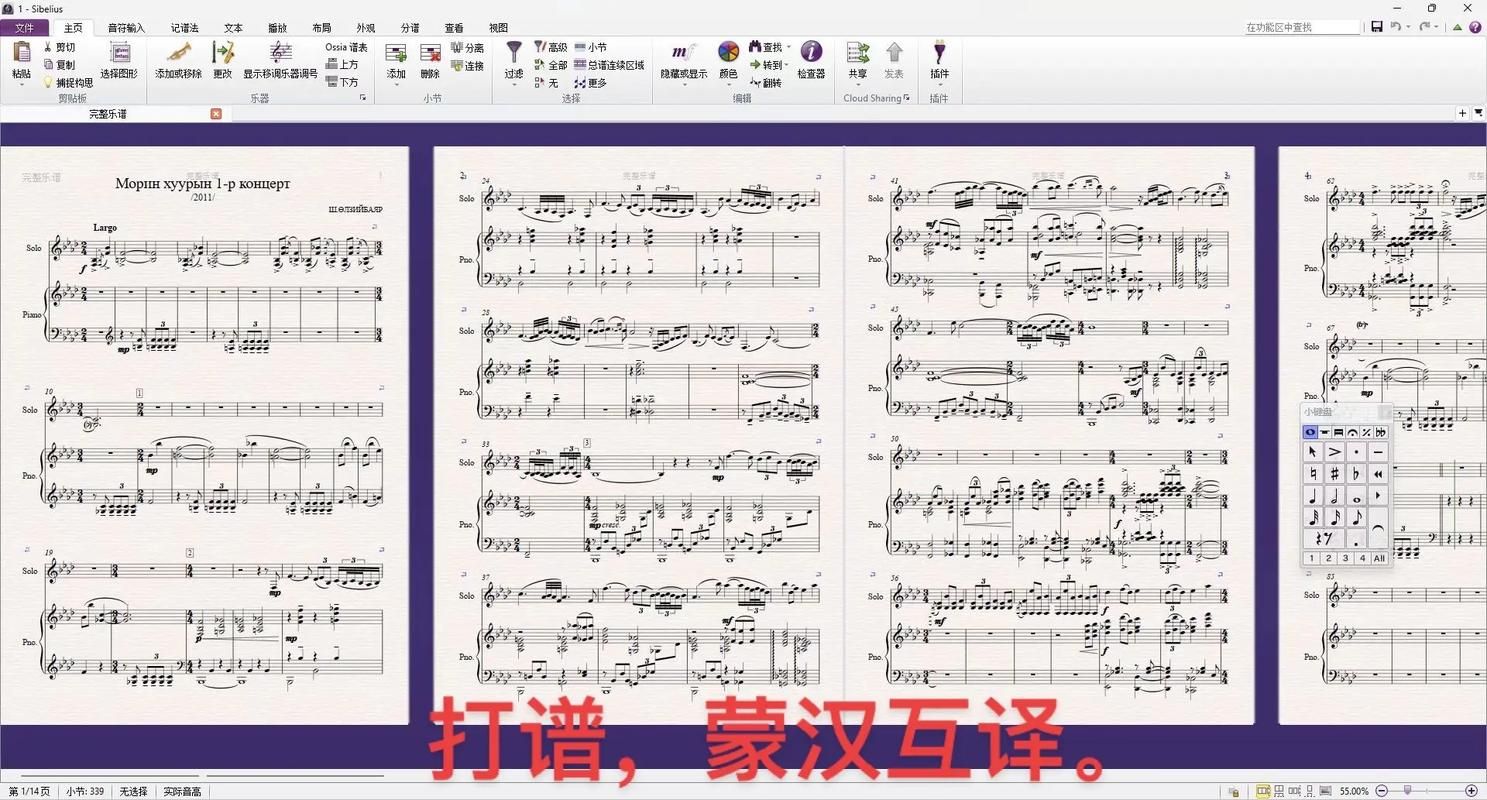1487x800 pixels.
Task: Open the 文件 file tab
Action: 25,28
